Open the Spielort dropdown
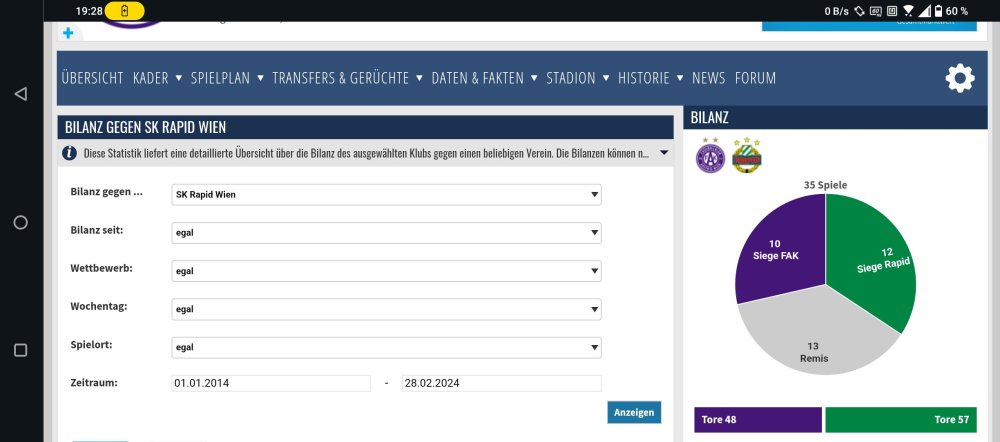 386,348
